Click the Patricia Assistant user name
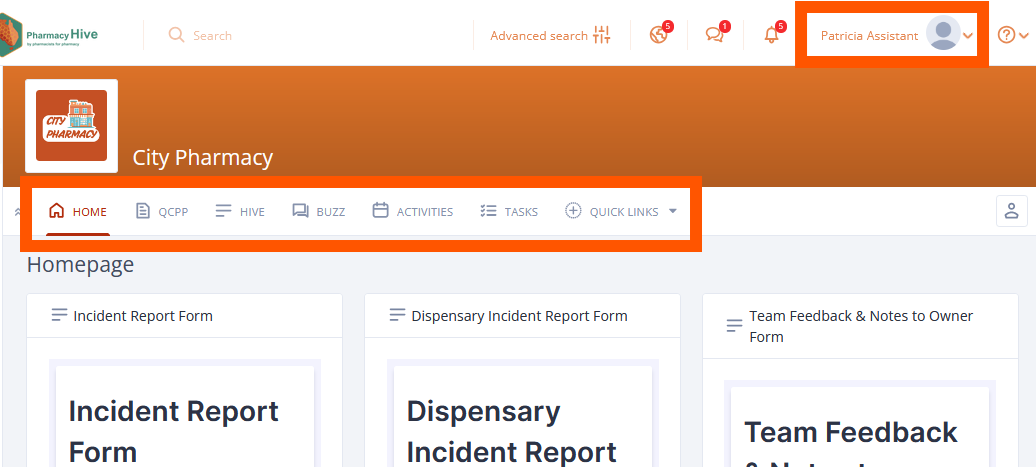1036x467 pixels. (870, 36)
